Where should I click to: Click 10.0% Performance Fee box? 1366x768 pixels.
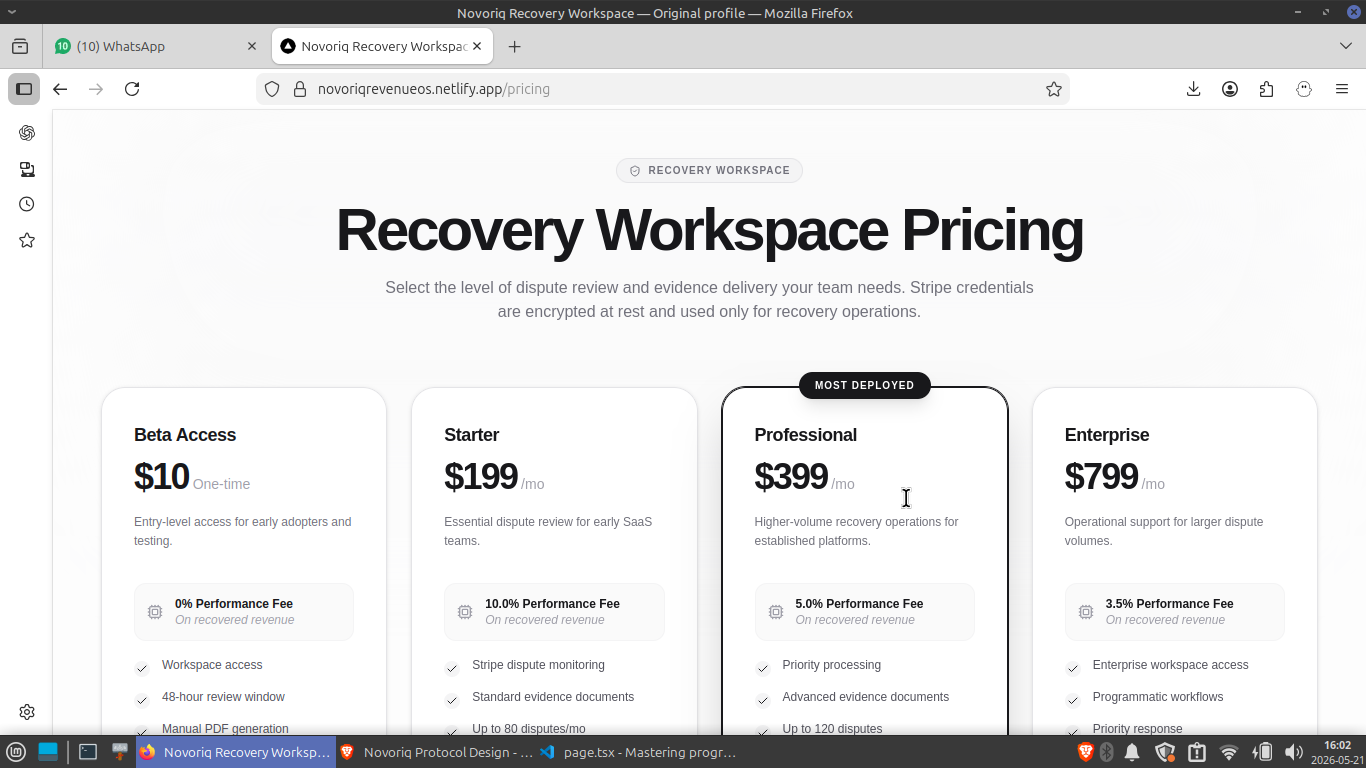pyautogui.click(x=554, y=612)
